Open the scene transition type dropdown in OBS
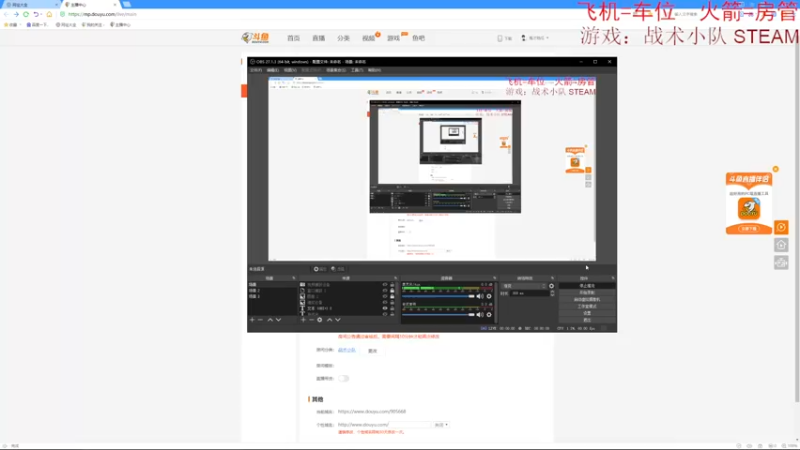 [523, 286]
